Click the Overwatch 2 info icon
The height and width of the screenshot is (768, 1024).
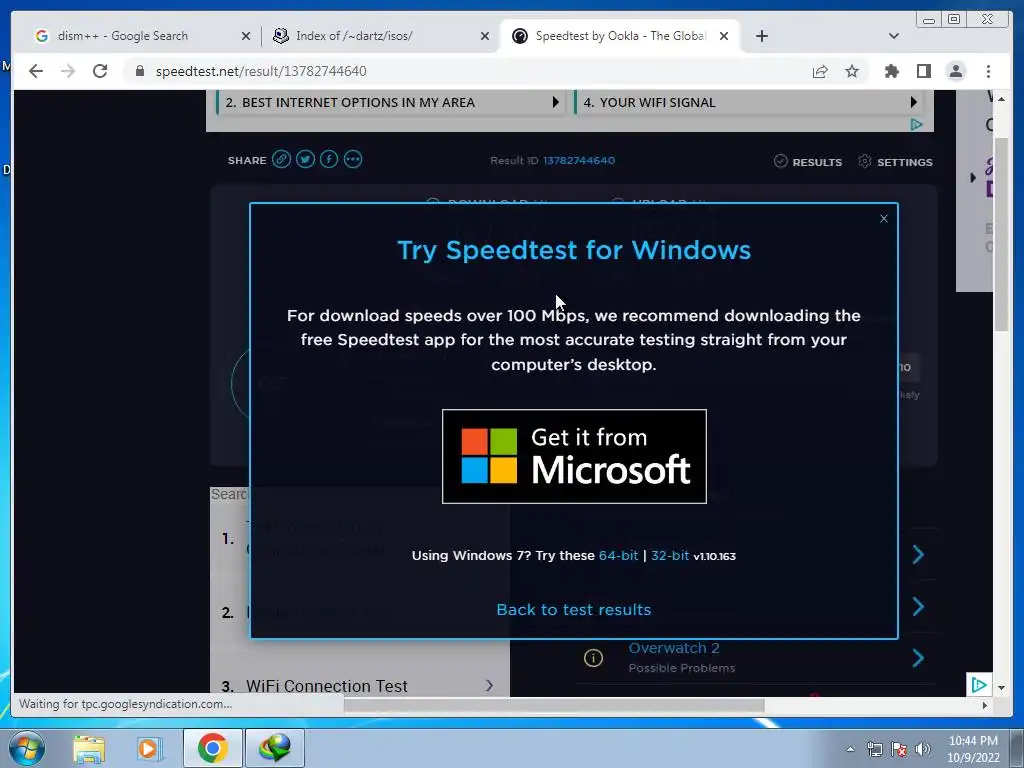point(593,658)
